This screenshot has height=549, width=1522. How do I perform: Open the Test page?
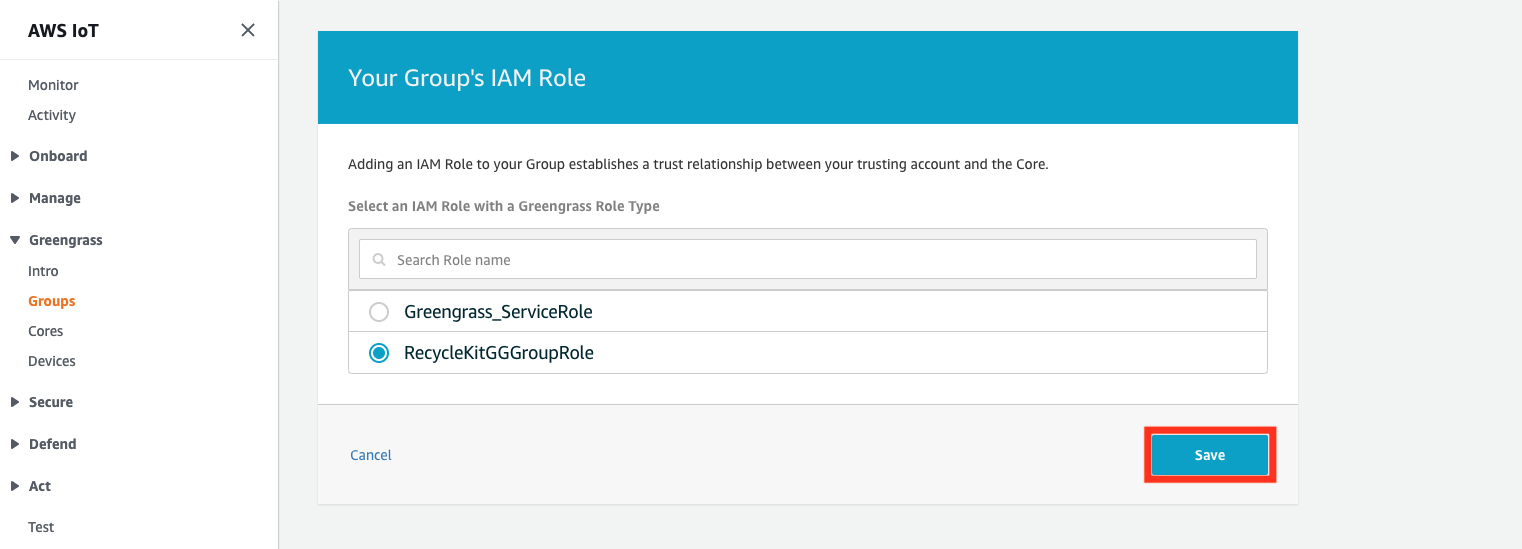point(41,527)
